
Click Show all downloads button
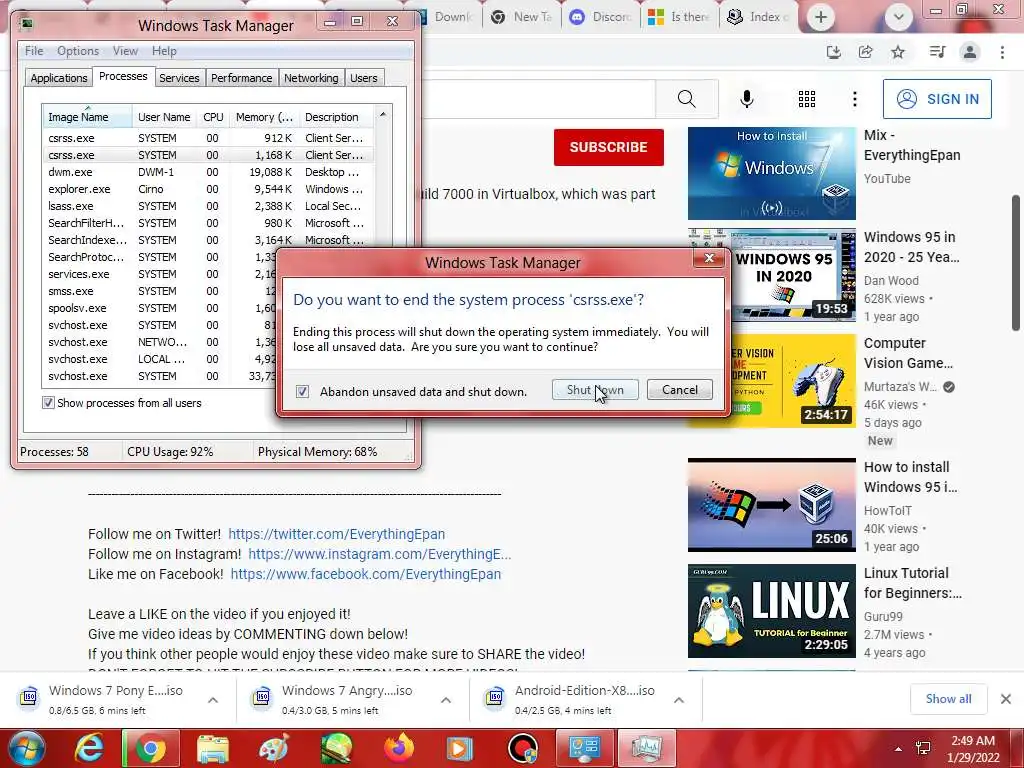[948, 699]
